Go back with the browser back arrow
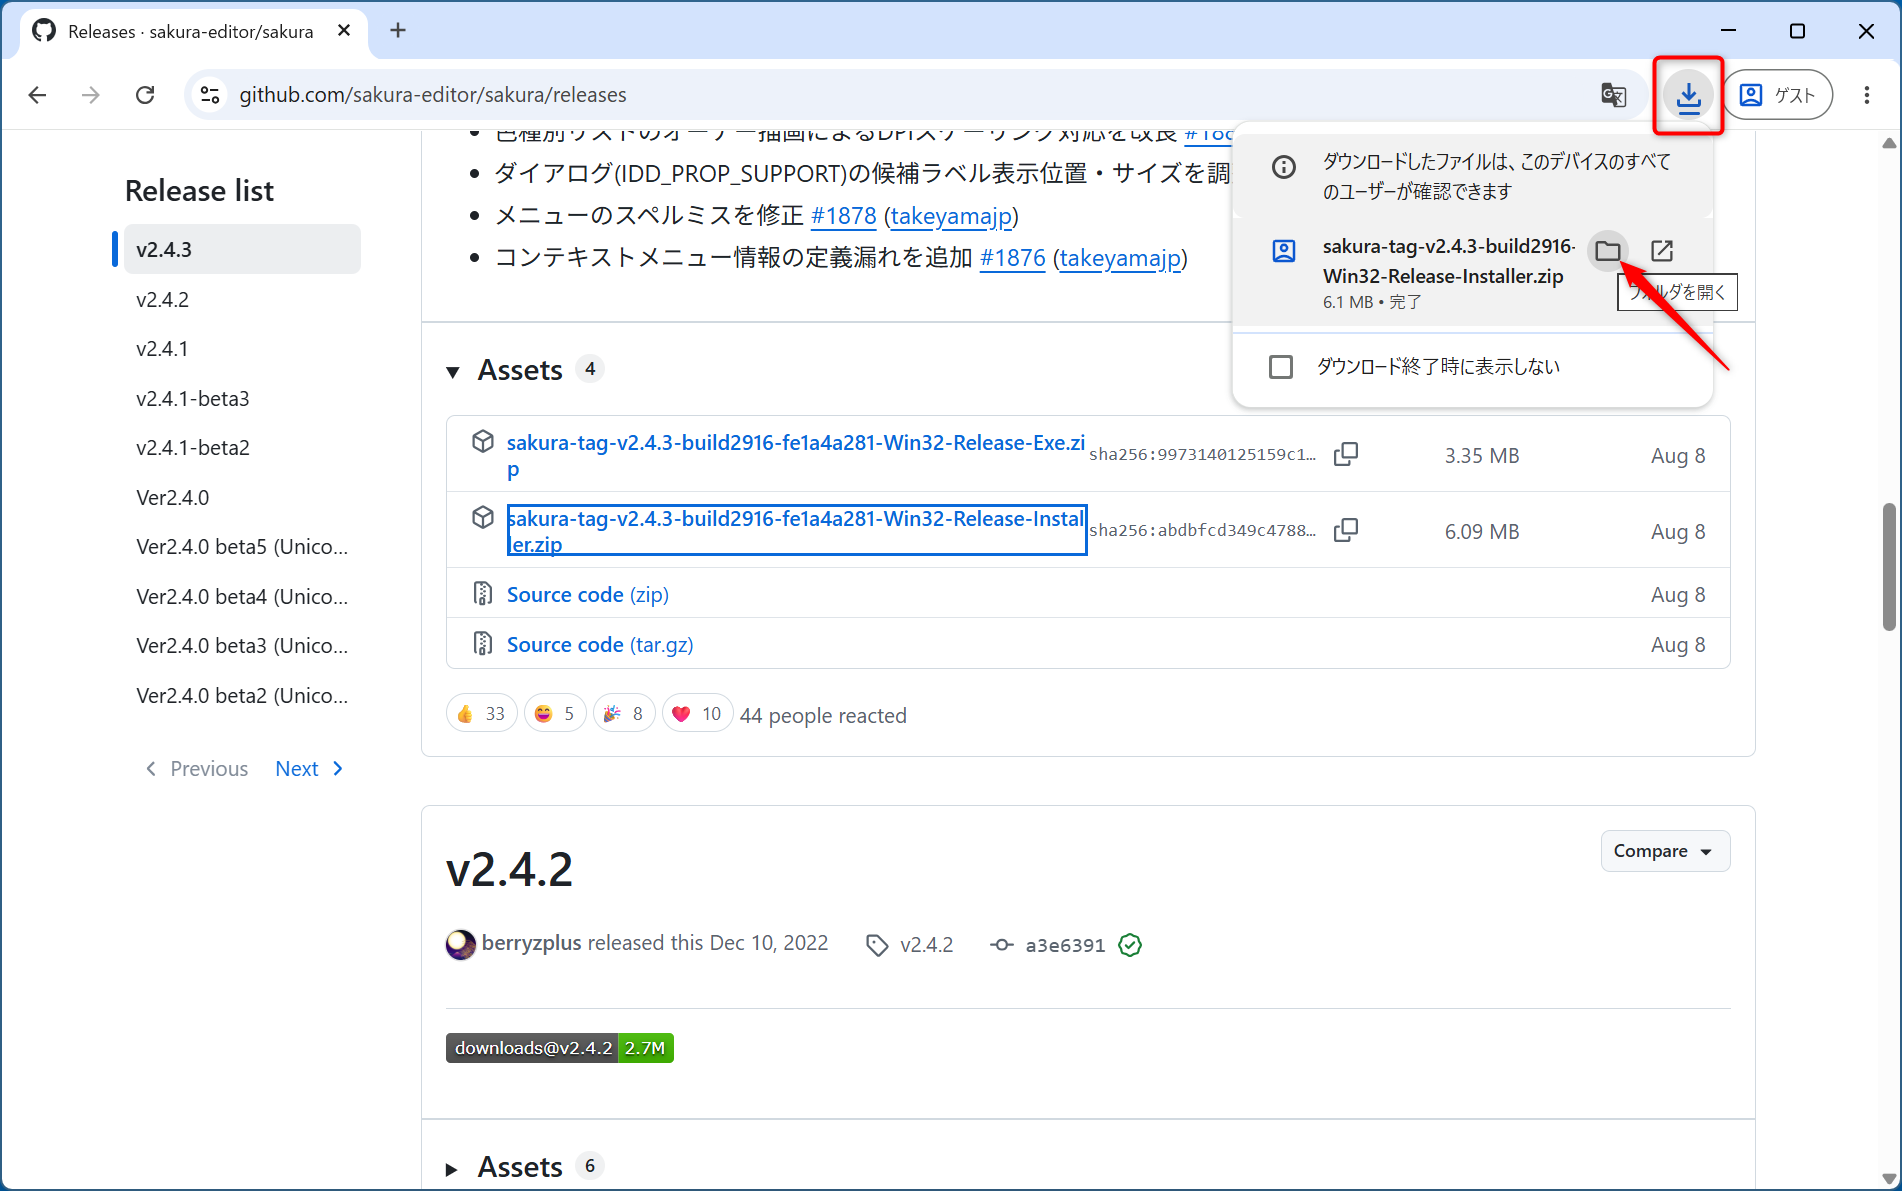The image size is (1902, 1191). [37, 95]
